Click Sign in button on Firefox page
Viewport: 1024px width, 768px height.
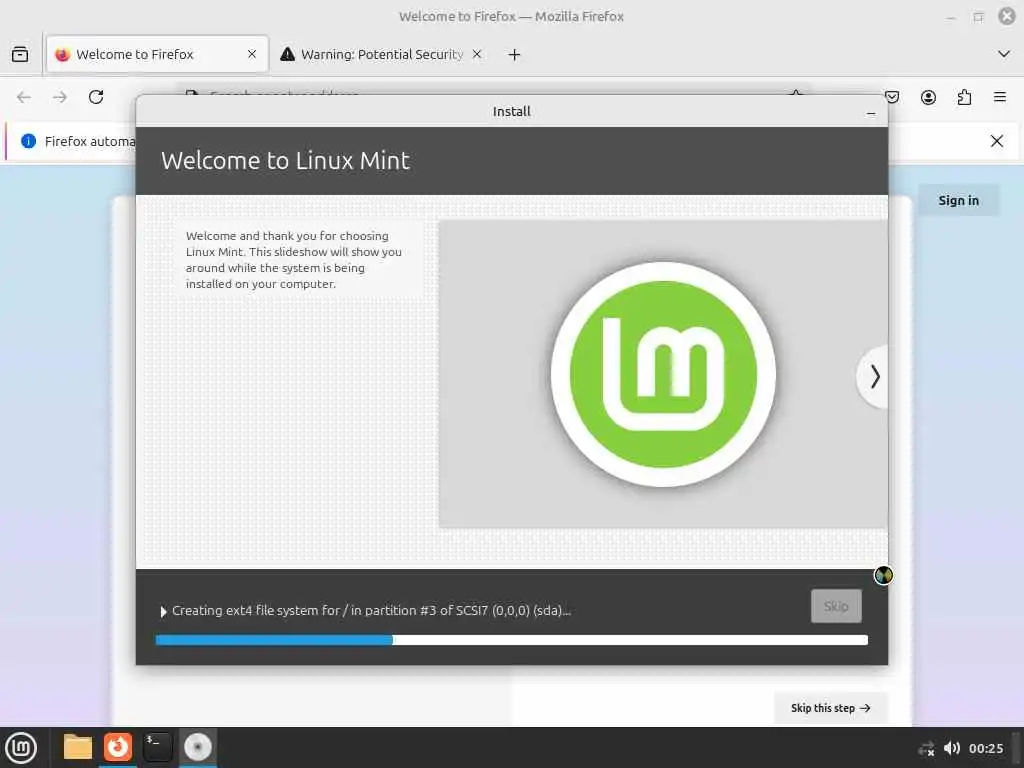click(x=959, y=200)
